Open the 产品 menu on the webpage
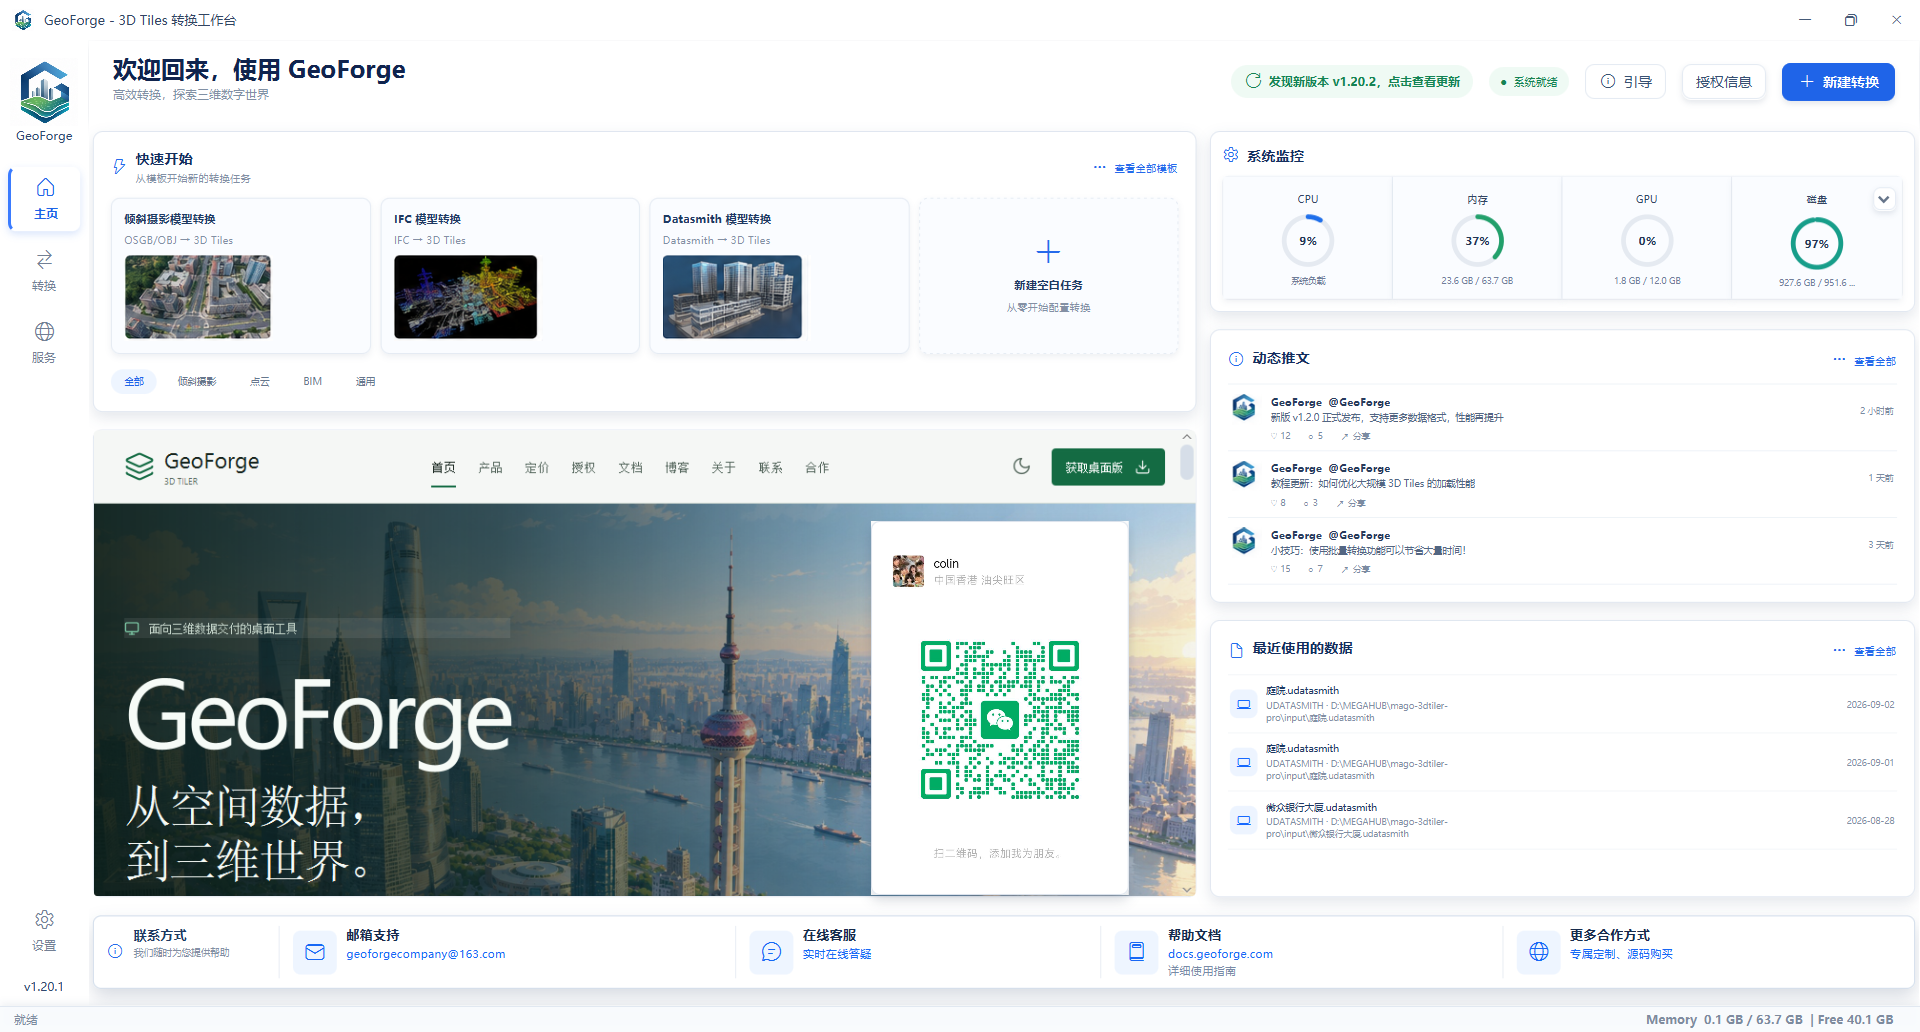This screenshot has height=1032, width=1920. click(490, 467)
